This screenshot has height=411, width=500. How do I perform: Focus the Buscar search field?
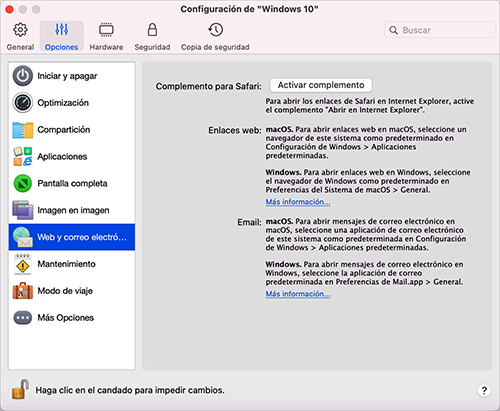point(440,30)
